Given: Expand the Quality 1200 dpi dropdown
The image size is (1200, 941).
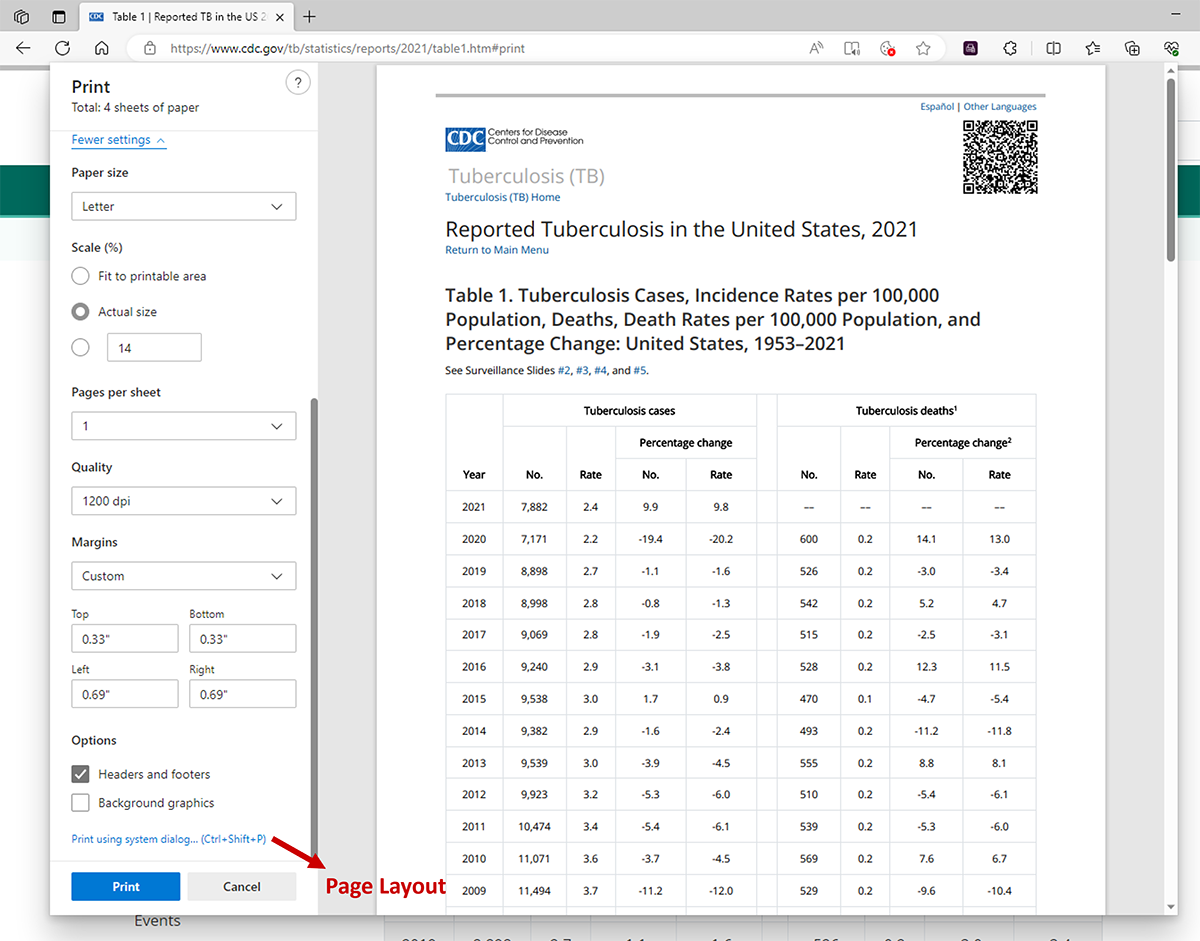Looking at the screenshot, I should (x=183, y=501).
